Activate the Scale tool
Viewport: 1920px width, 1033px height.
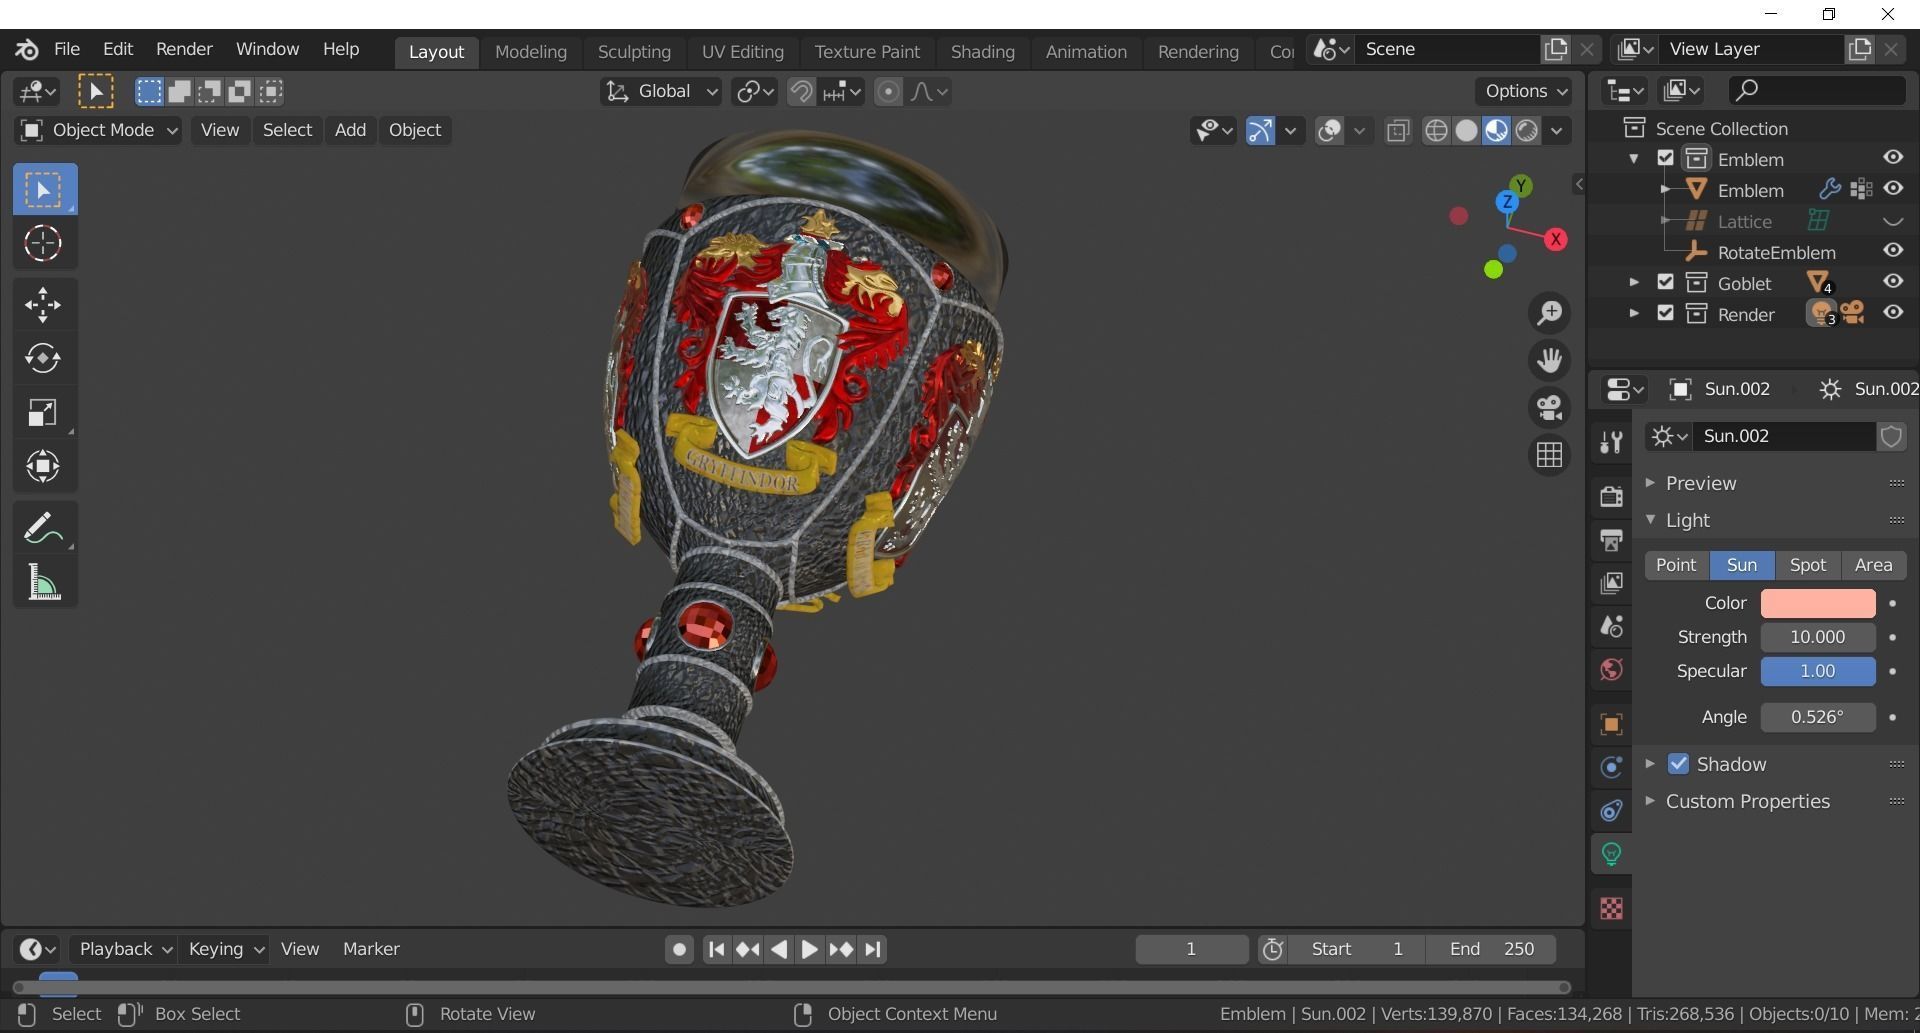point(44,412)
